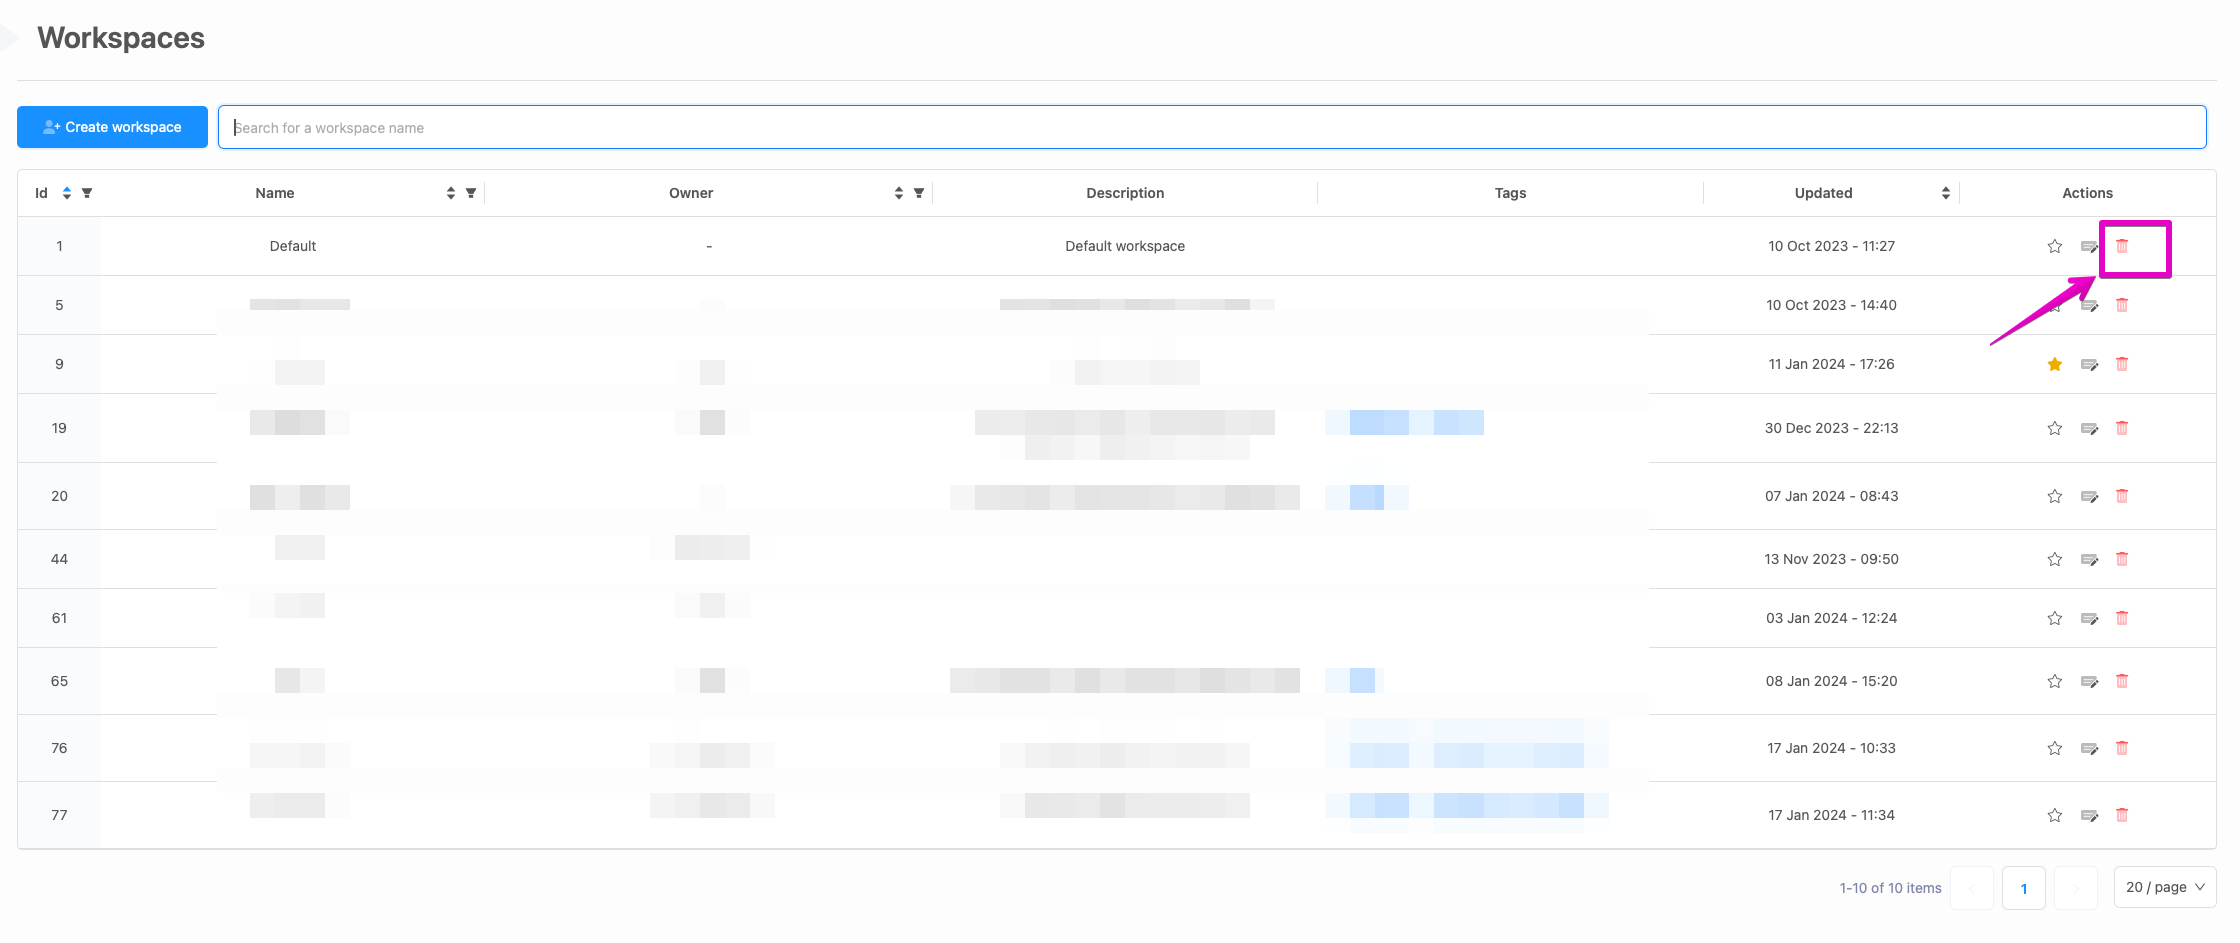Select page 1 in the pagination
The height and width of the screenshot is (943, 2240).
(2024, 887)
